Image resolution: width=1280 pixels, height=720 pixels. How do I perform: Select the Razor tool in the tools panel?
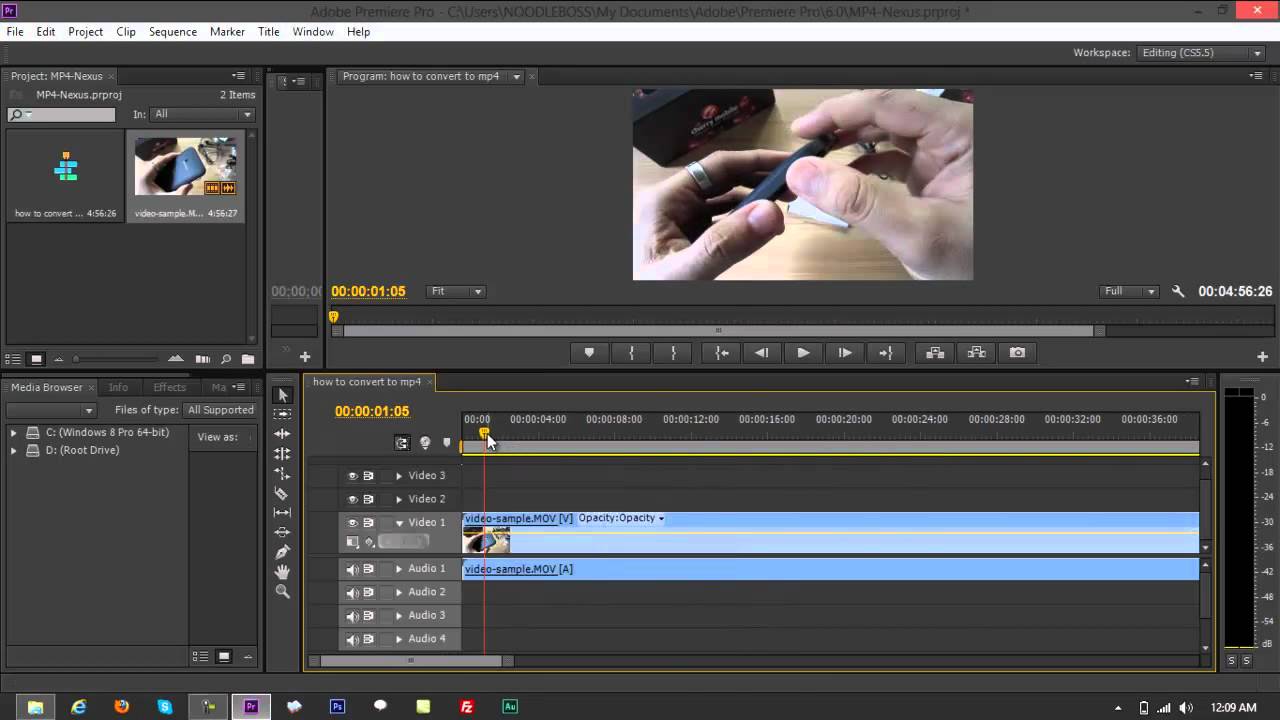click(x=282, y=493)
